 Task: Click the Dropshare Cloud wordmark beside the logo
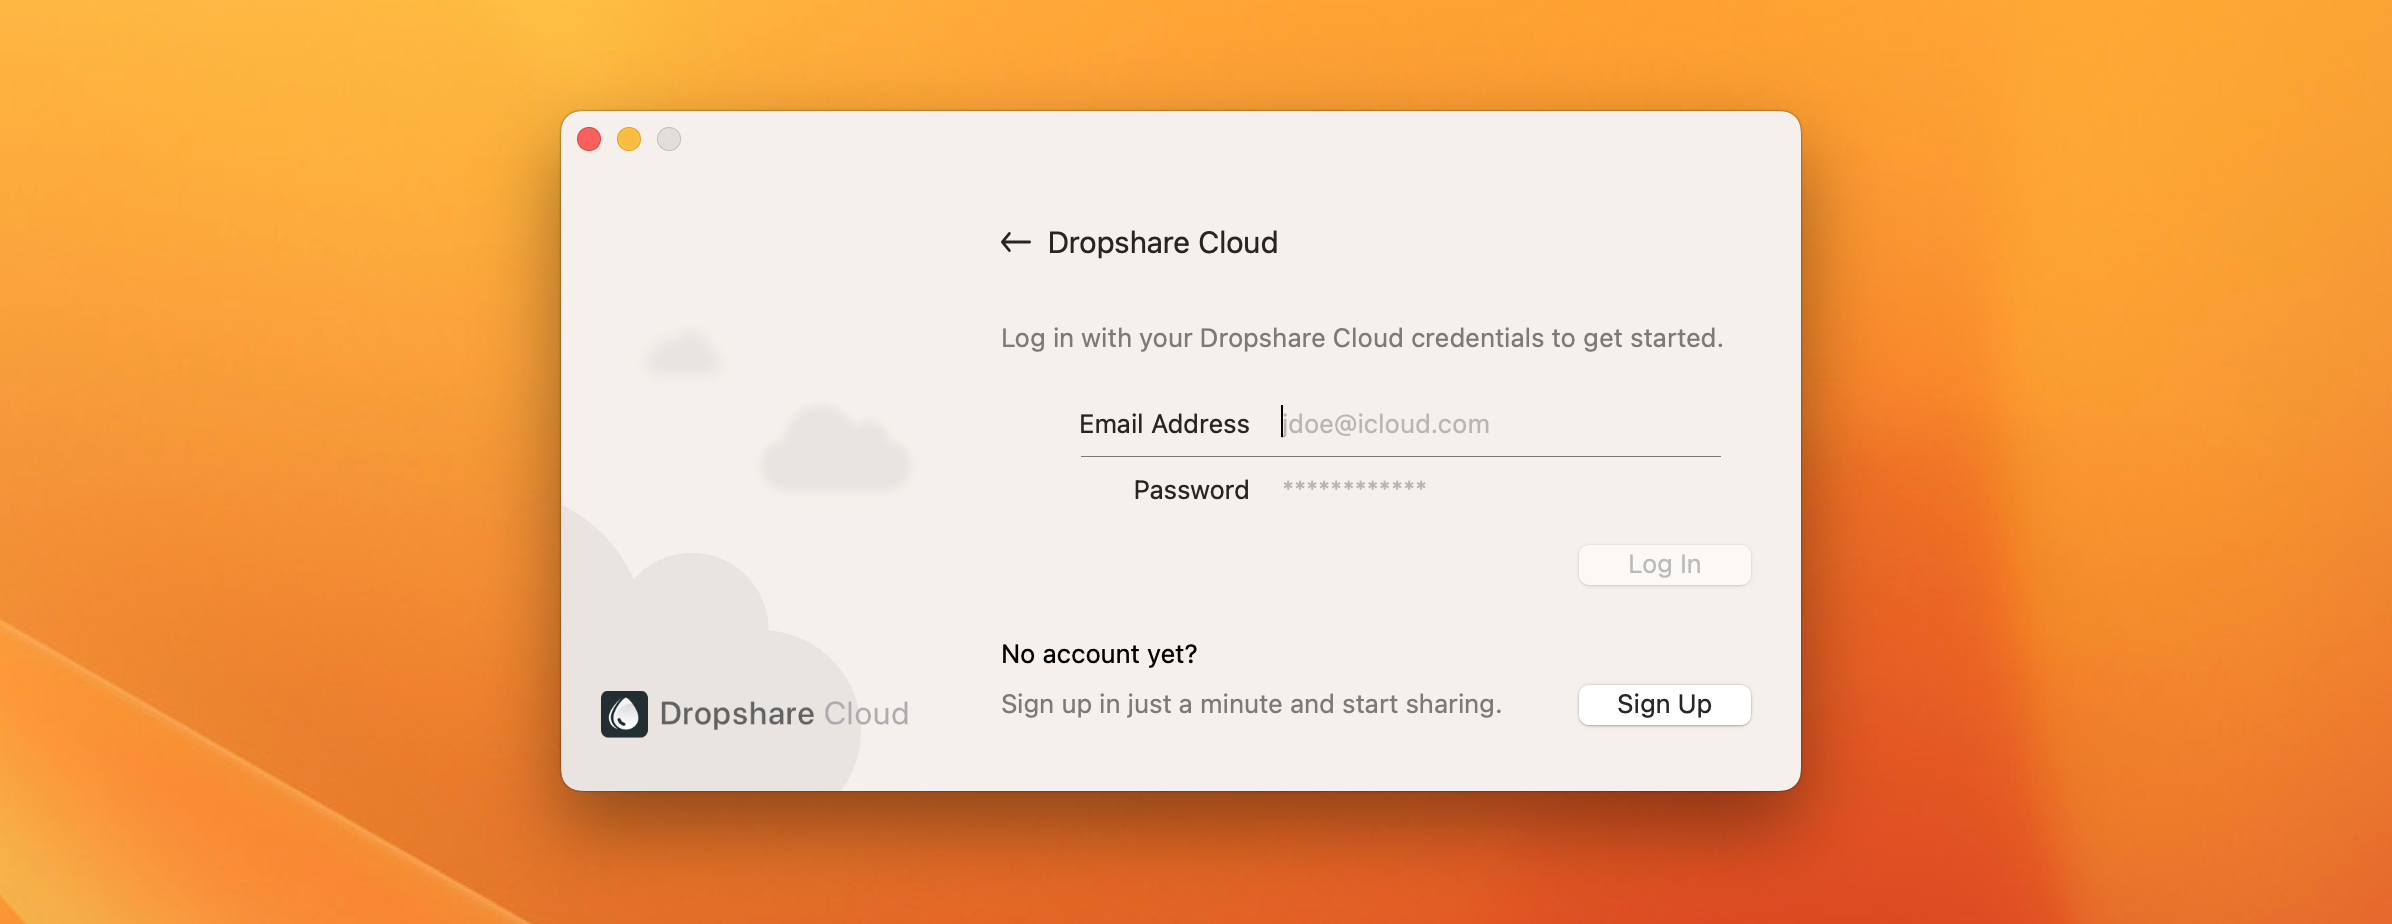coord(784,714)
